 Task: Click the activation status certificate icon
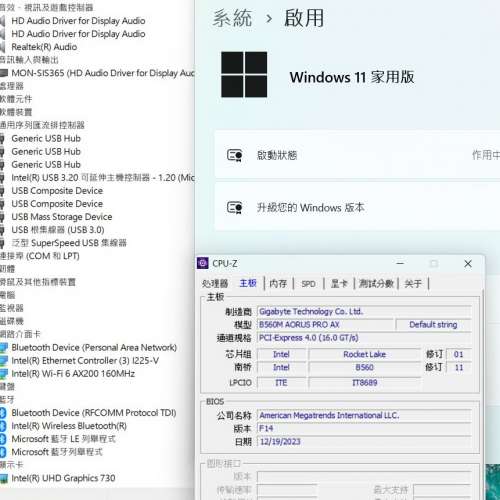click(x=234, y=155)
